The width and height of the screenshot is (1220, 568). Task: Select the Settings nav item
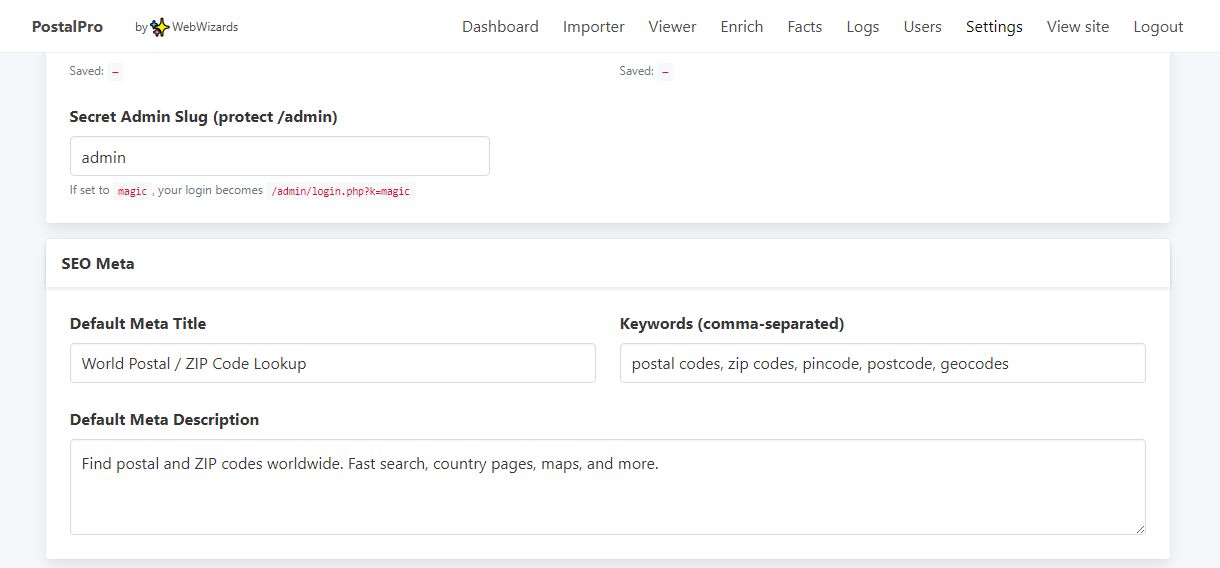coord(994,27)
